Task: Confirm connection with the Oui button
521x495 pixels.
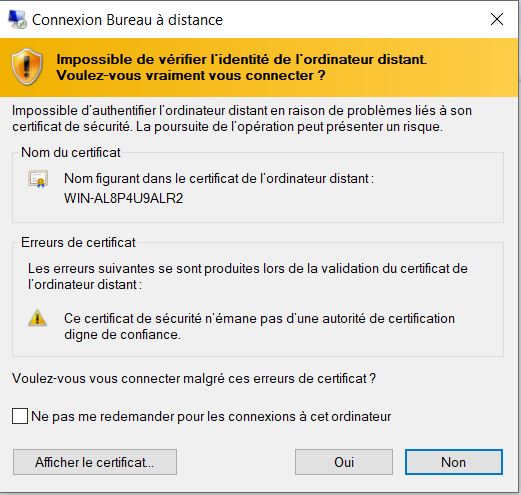Action: pos(344,462)
